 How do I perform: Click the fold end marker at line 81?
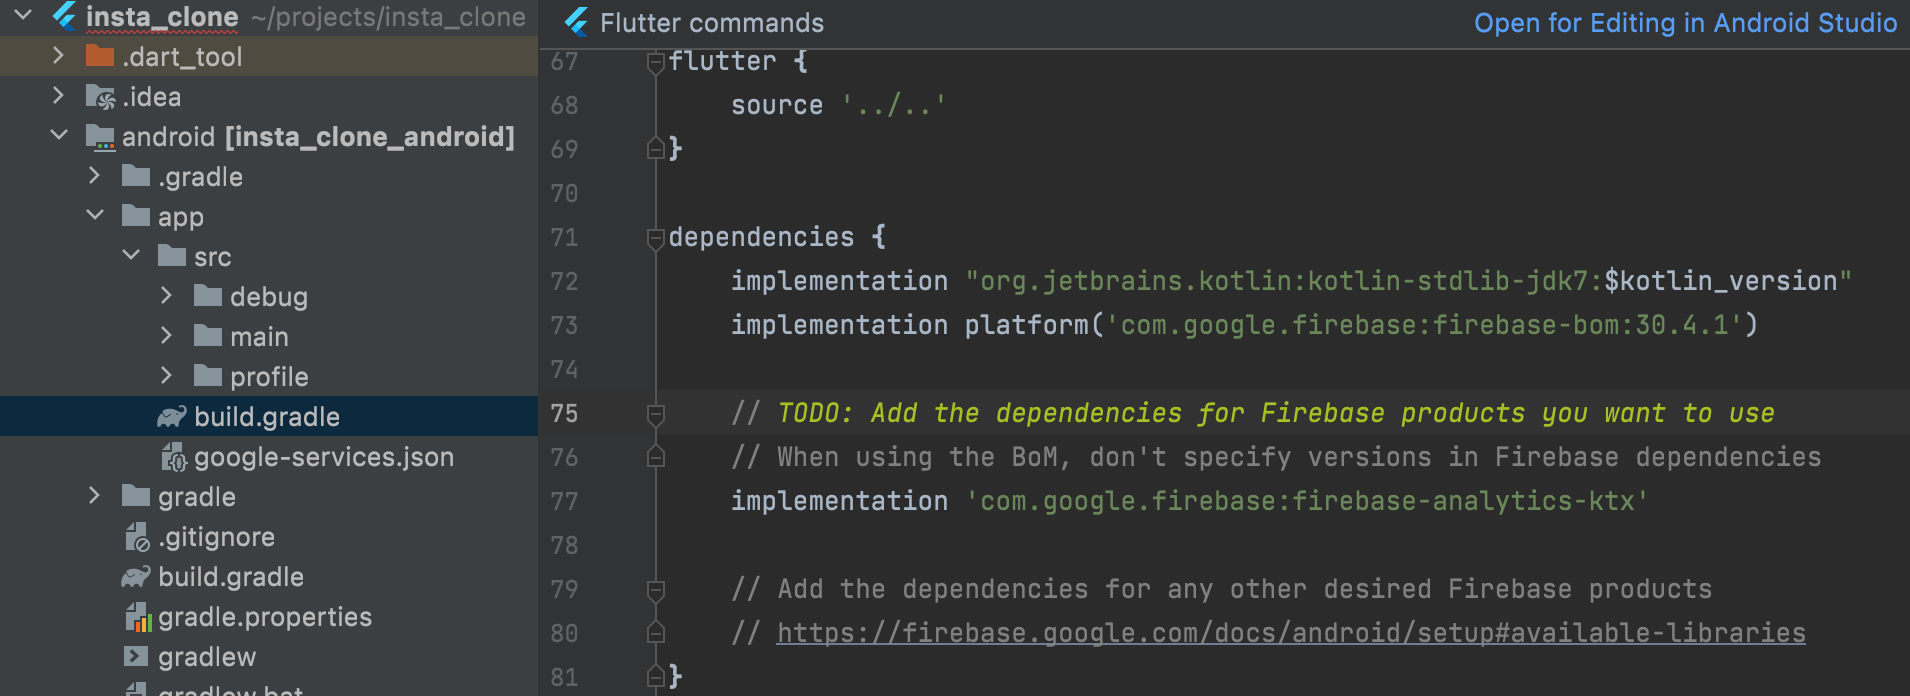point(656,676)
